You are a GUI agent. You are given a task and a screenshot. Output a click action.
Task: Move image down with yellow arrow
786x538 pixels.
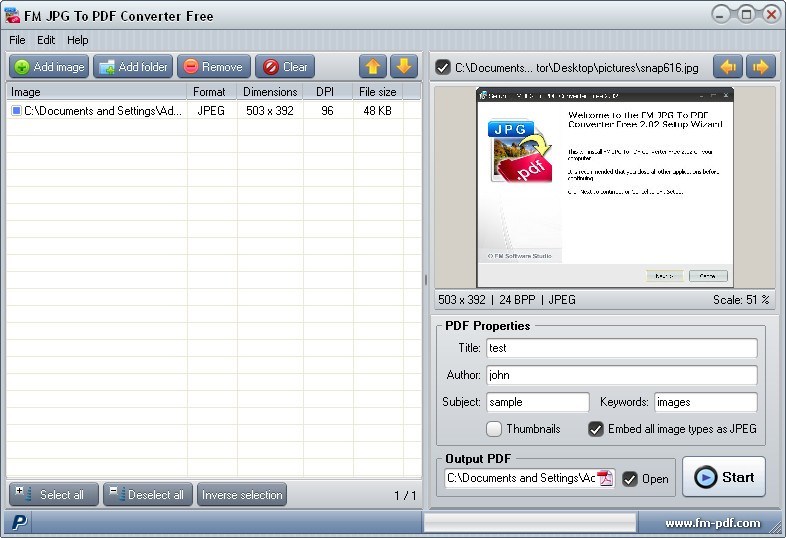pos(404,67)
